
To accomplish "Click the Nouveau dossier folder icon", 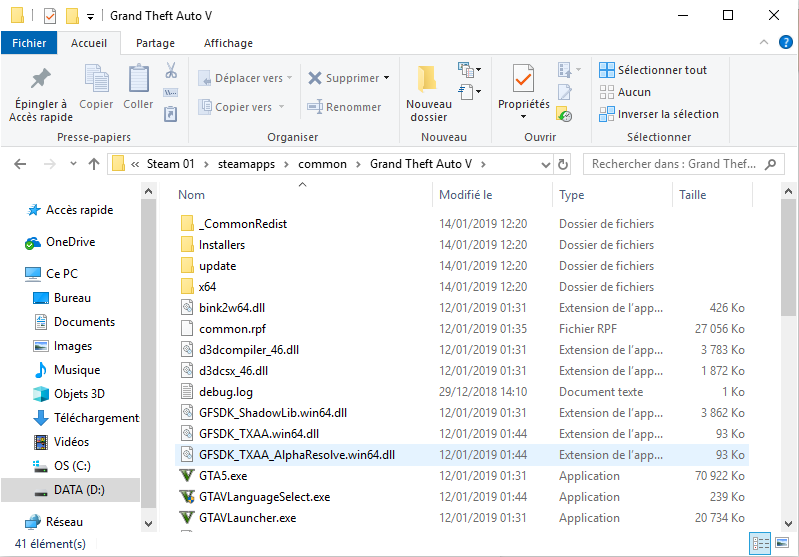I will click(x=427, y=79).
